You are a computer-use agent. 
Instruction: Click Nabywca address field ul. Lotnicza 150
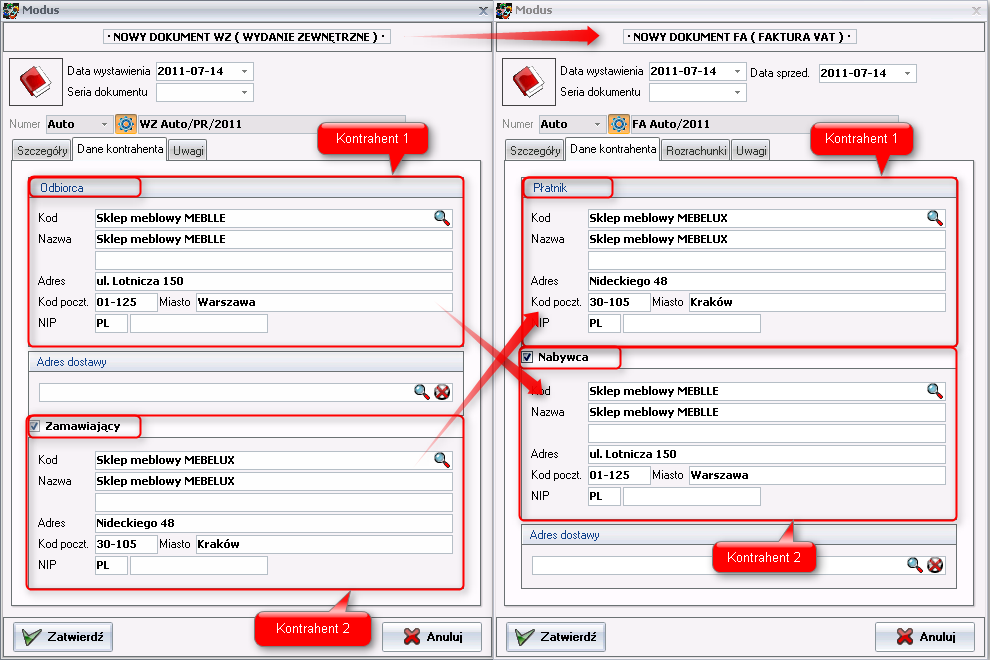click(766, 454)
